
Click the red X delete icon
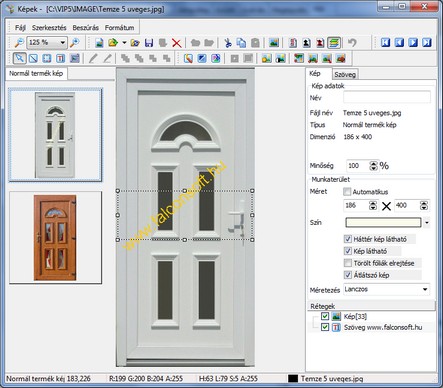click(177, 43)
